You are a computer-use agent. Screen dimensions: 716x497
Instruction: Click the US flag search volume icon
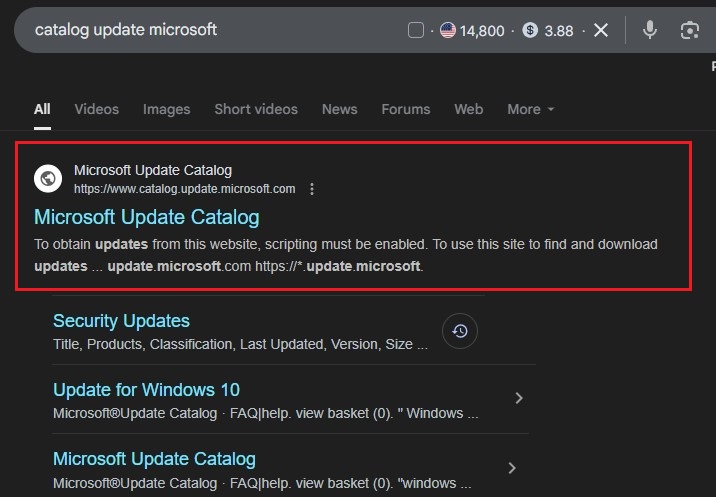coord(448,31)
